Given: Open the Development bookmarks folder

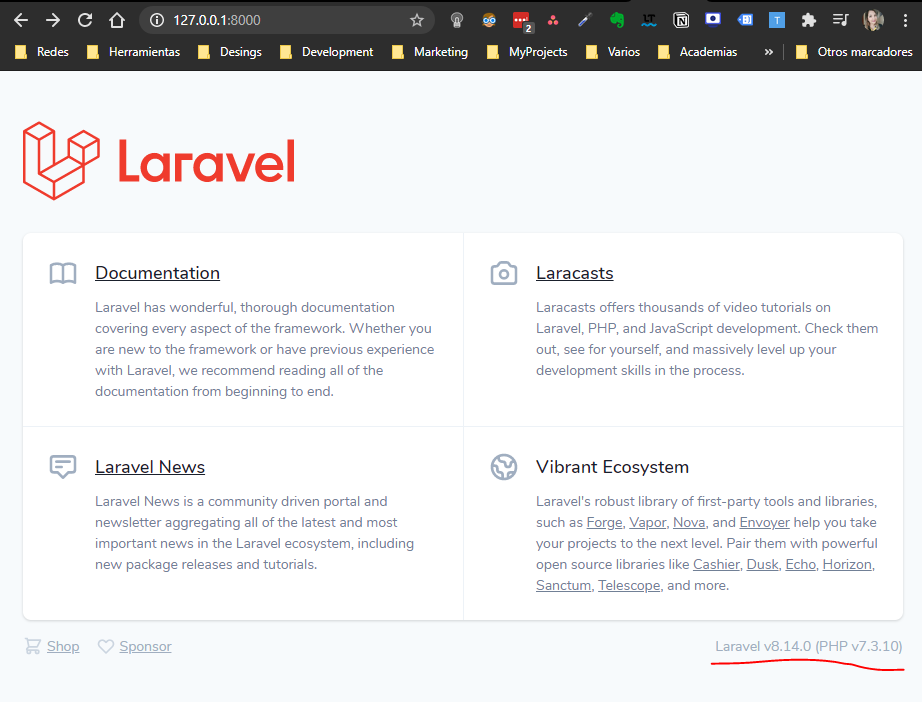Looking at the screenshot, I should click(x=326, y=52).
